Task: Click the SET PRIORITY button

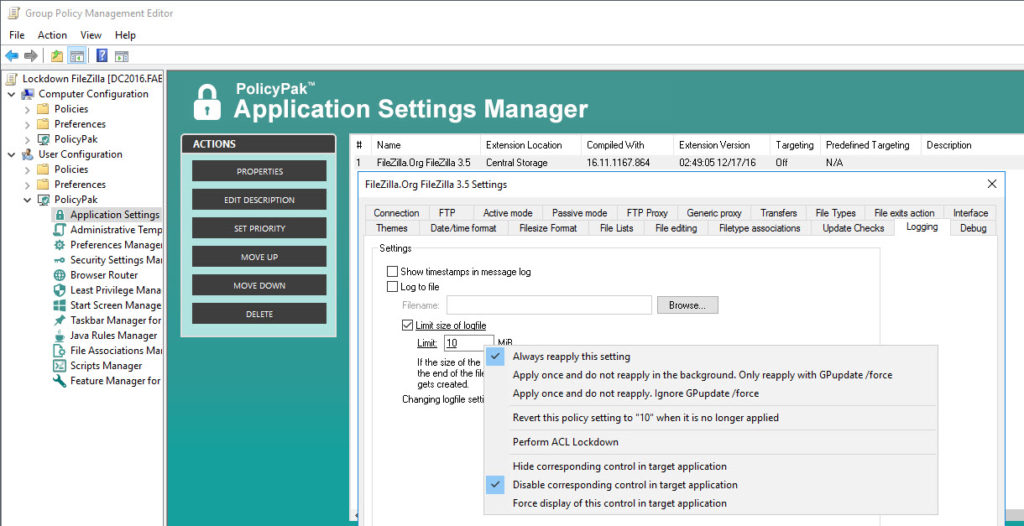Action: pos(259,228)
